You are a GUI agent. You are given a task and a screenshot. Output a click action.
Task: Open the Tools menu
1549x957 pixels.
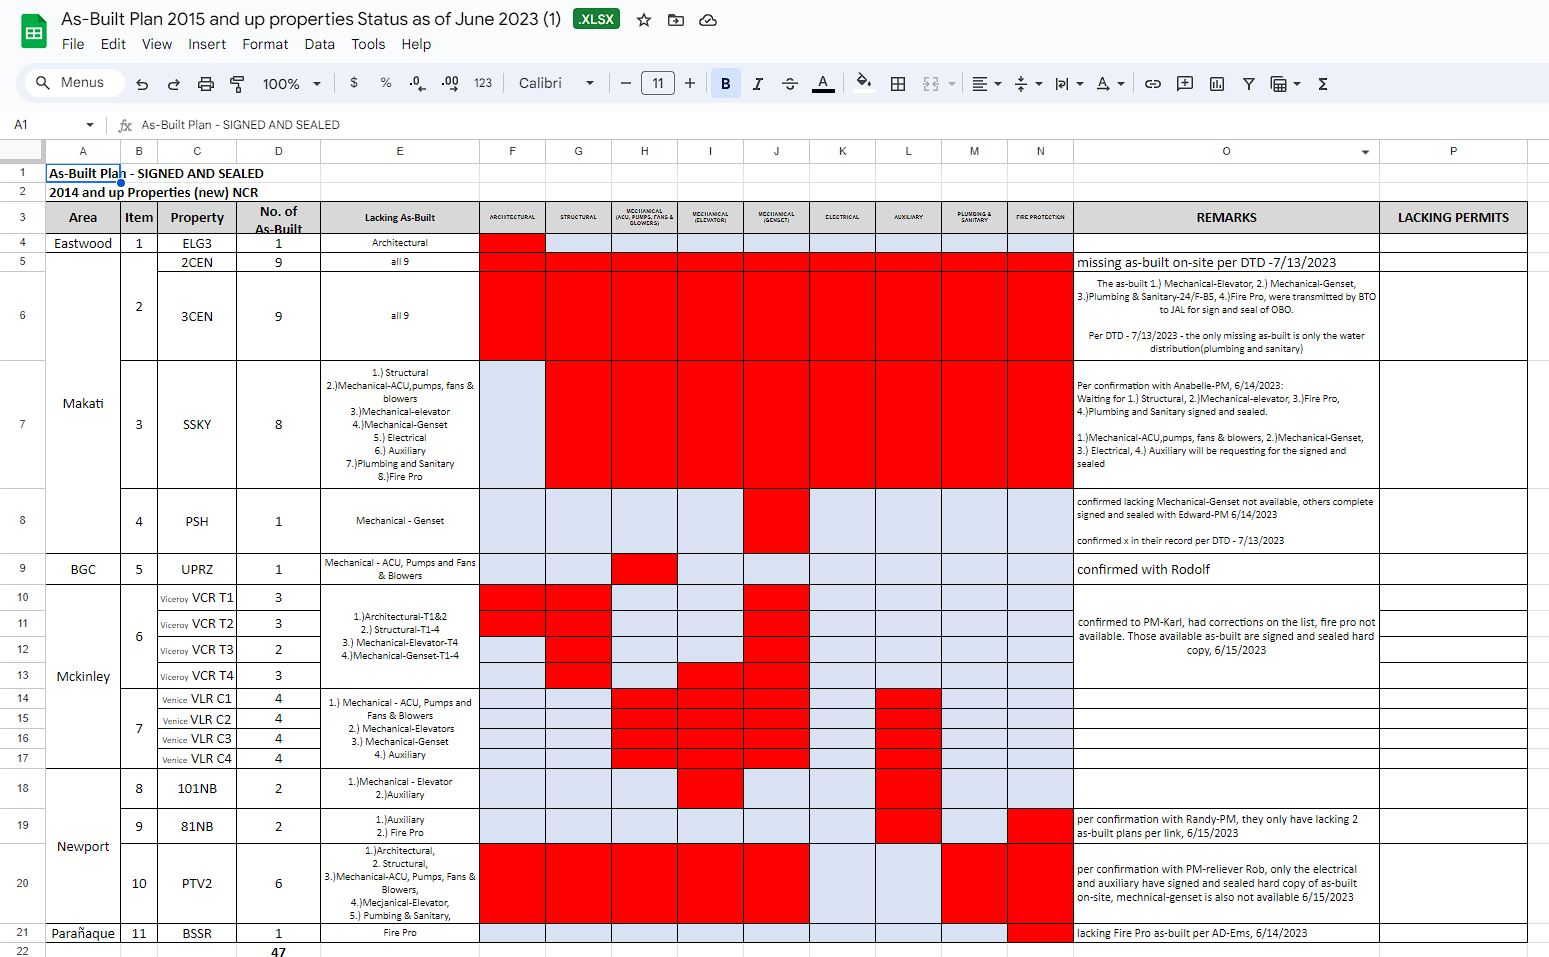[368, 44]
